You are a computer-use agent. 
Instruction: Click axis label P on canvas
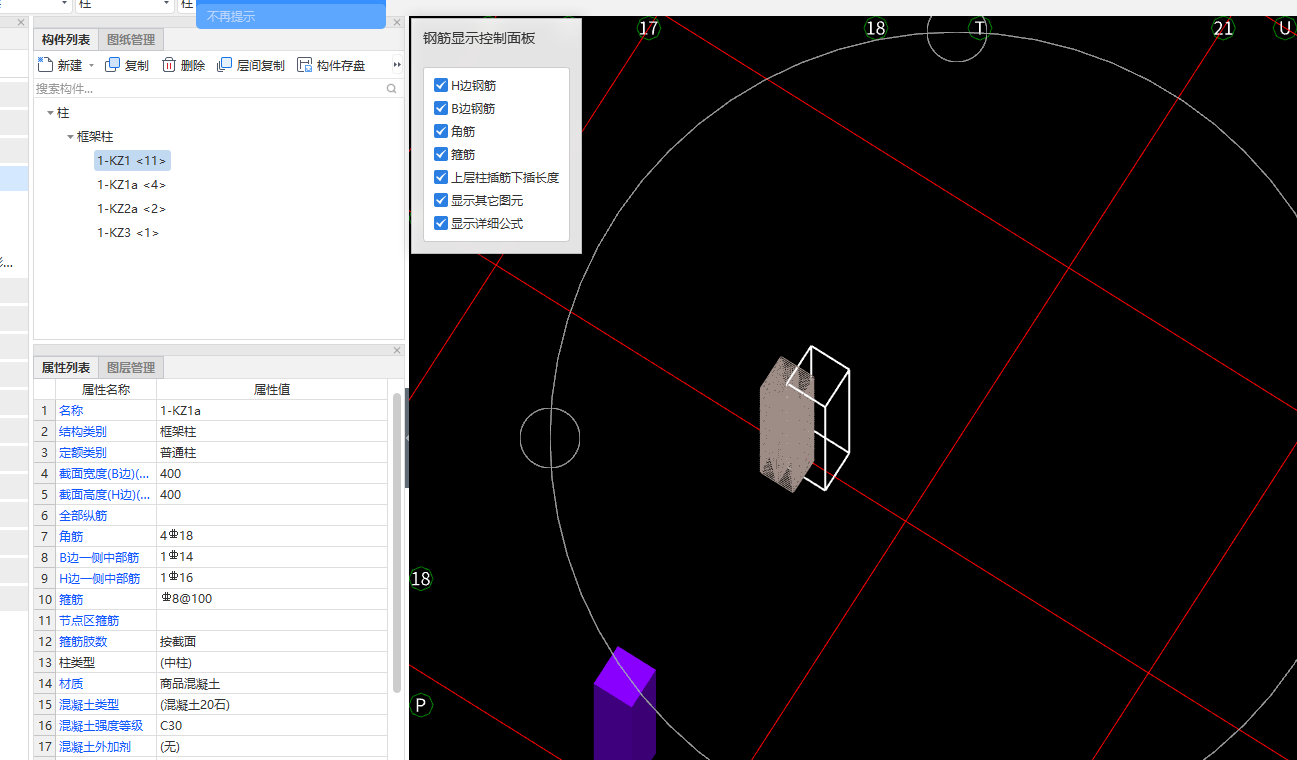coord(421,706)
